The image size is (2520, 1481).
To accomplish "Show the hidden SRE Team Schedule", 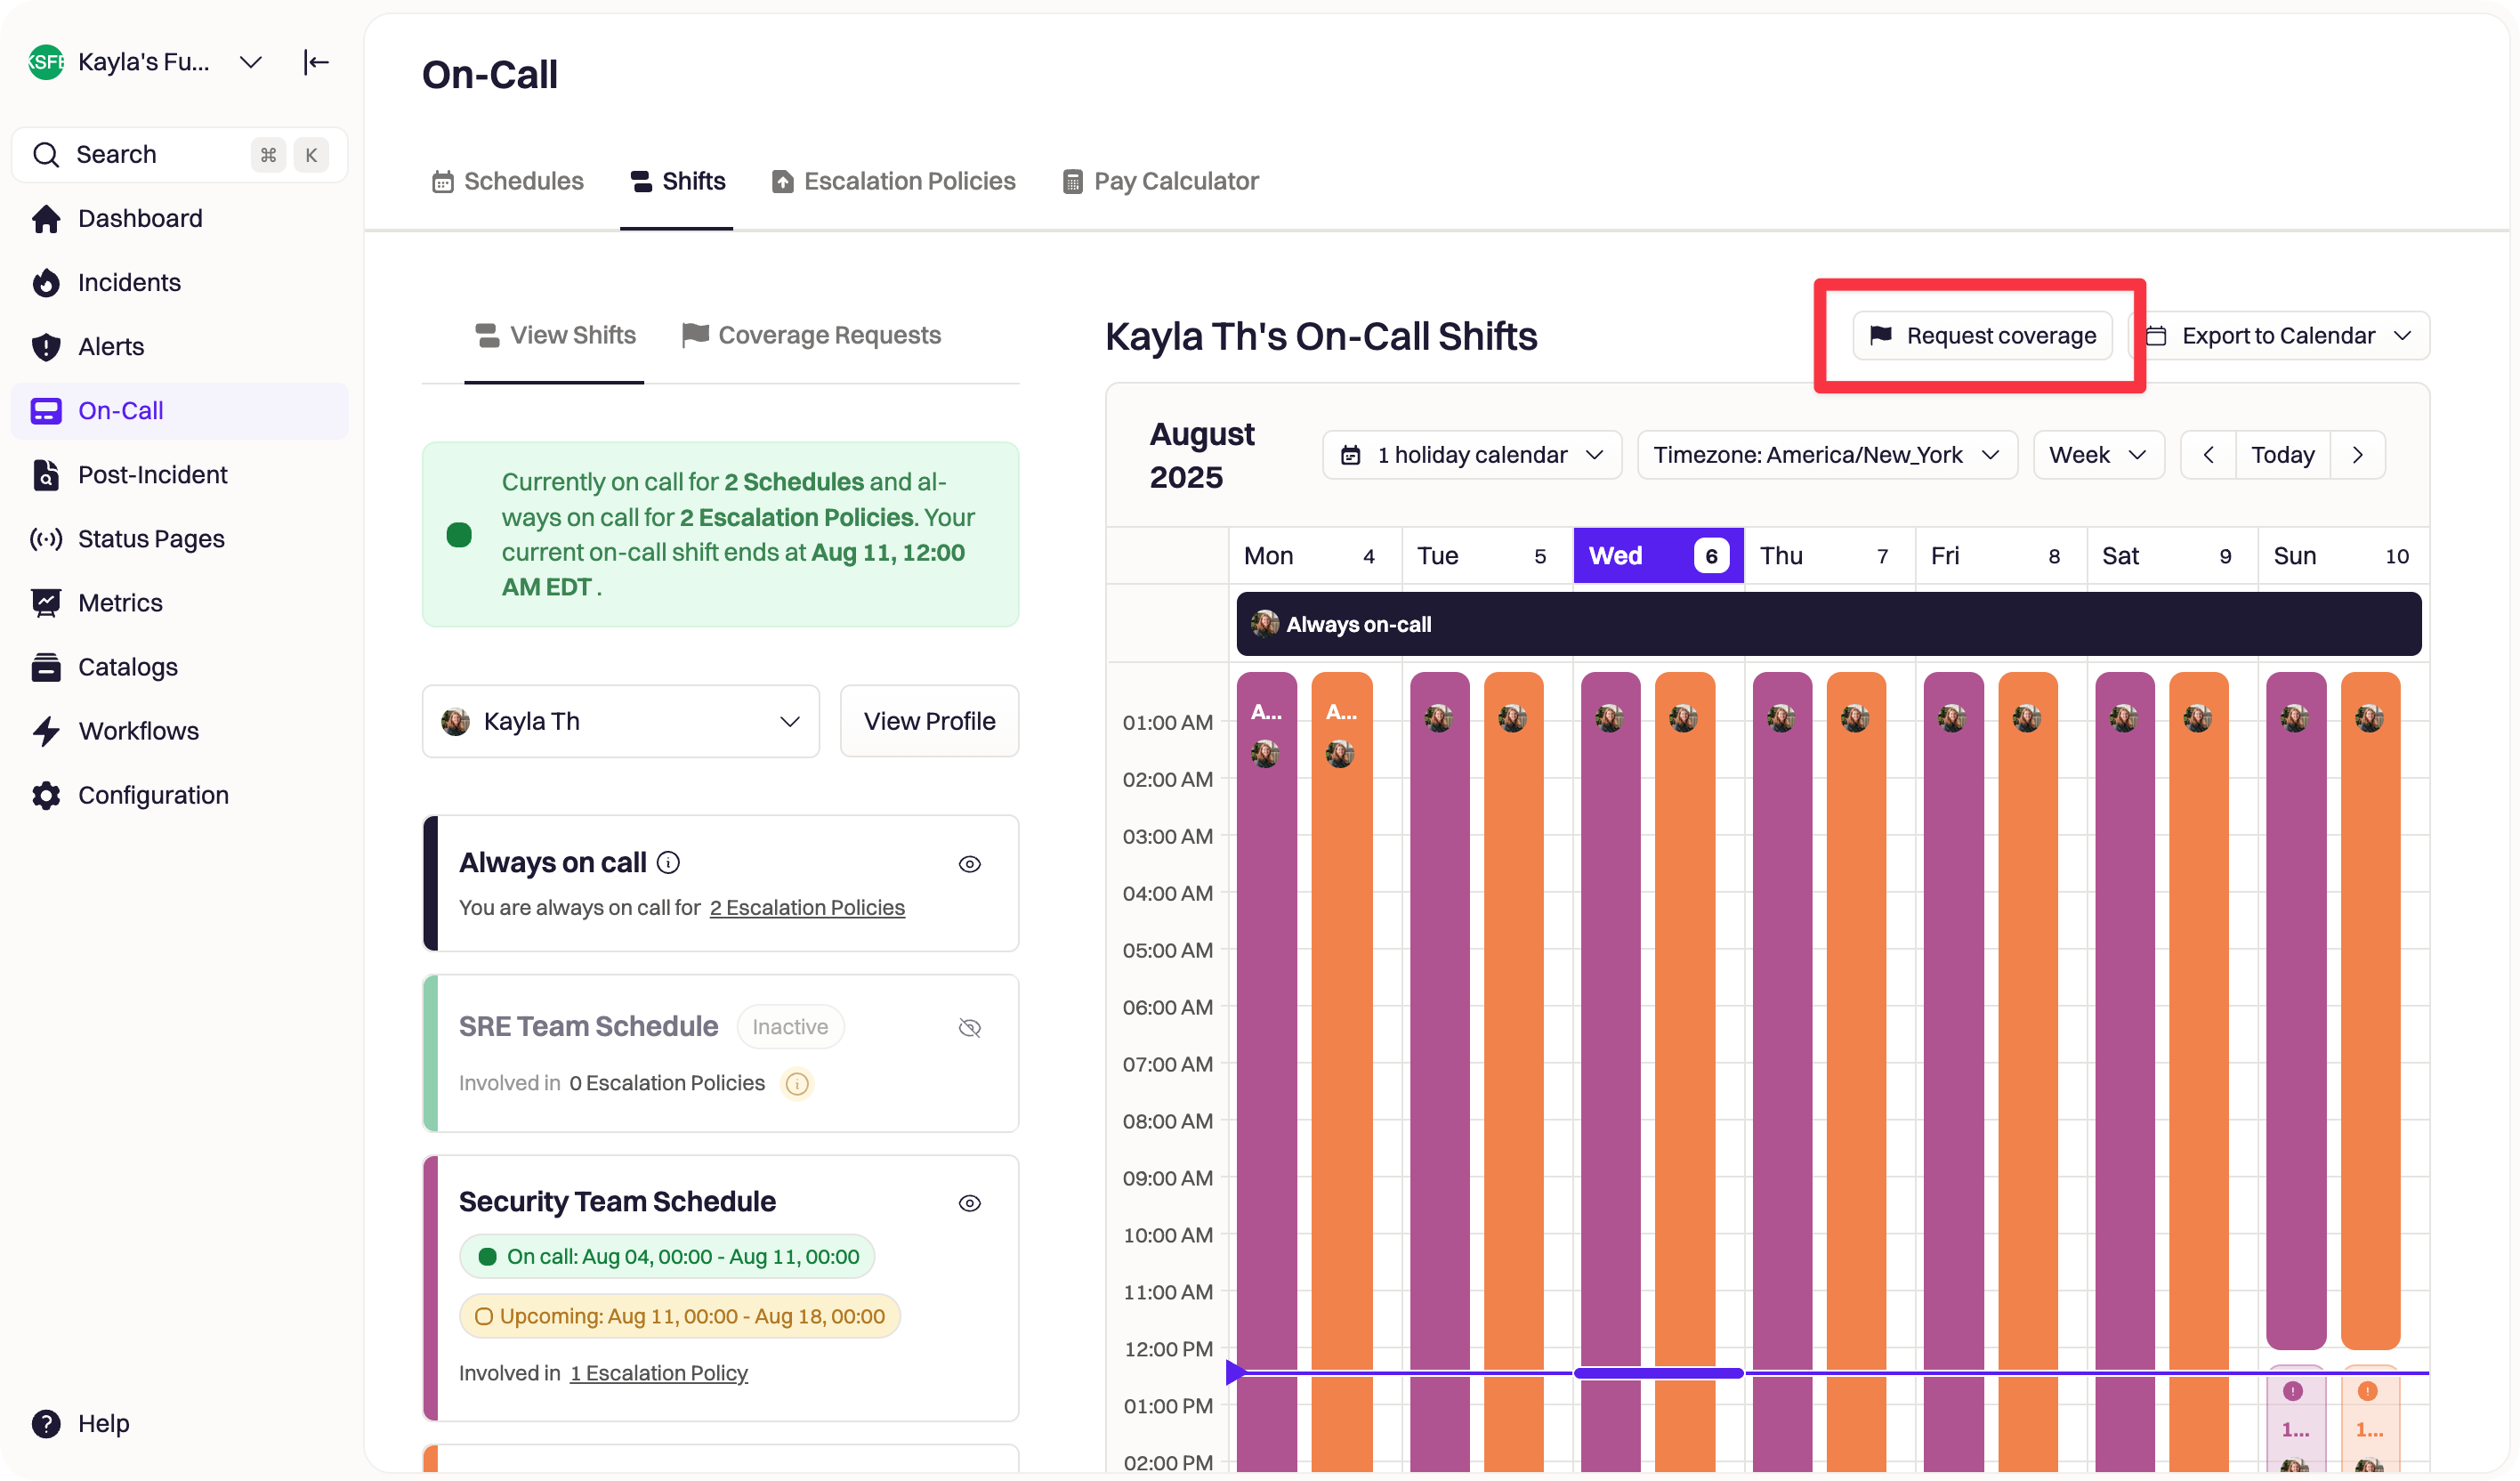I will point(969,1027).
